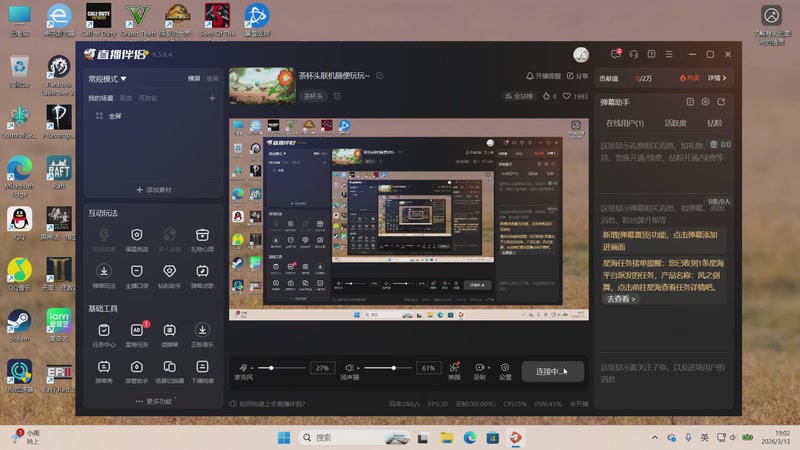The height and width of the screenshot is (450, 800).
Task: Click the user avatar in title bar
Action: click(581, 54)
